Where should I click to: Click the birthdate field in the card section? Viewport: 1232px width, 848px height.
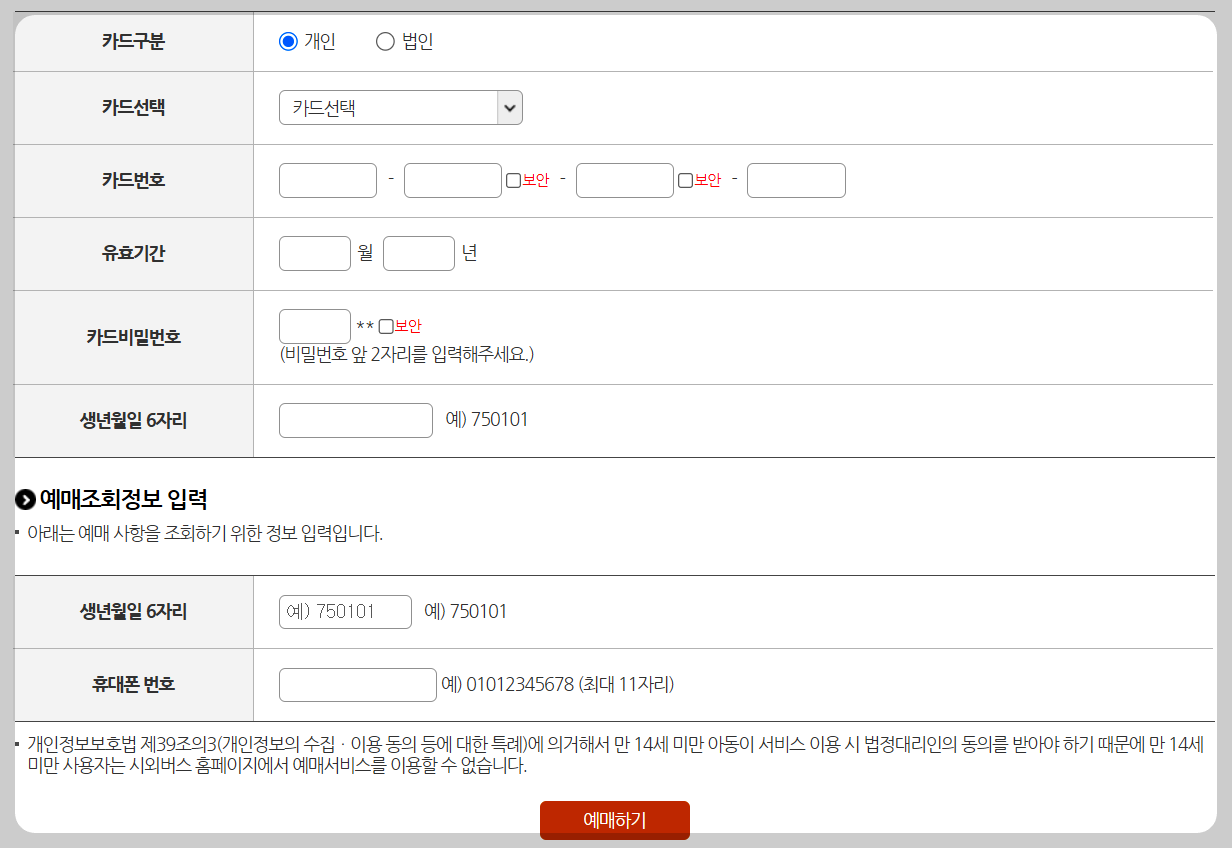tap(355, 420)
